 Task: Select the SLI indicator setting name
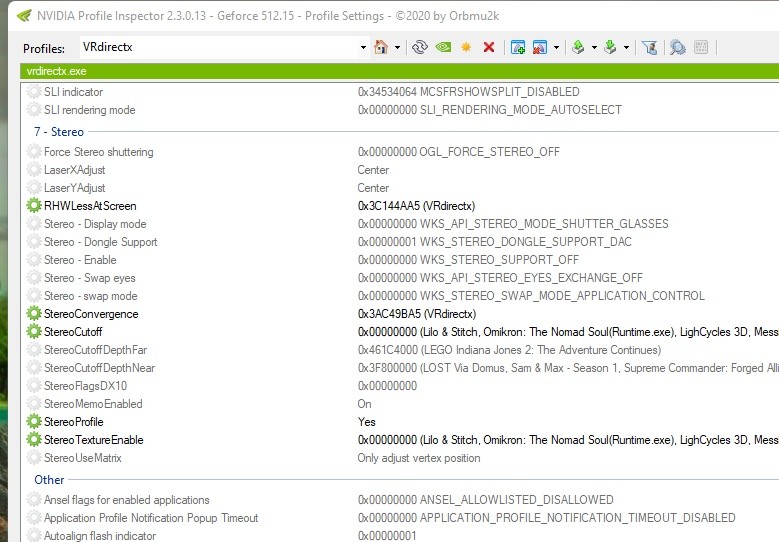click(74, 92)
